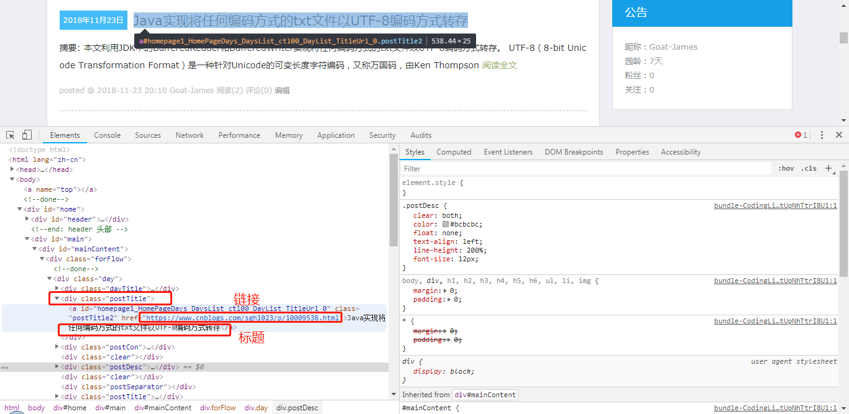Image resolution: width=849 pixels, height=414 pixels.
Task: Activate the inspect element picker icon
Action: point(10,135)
